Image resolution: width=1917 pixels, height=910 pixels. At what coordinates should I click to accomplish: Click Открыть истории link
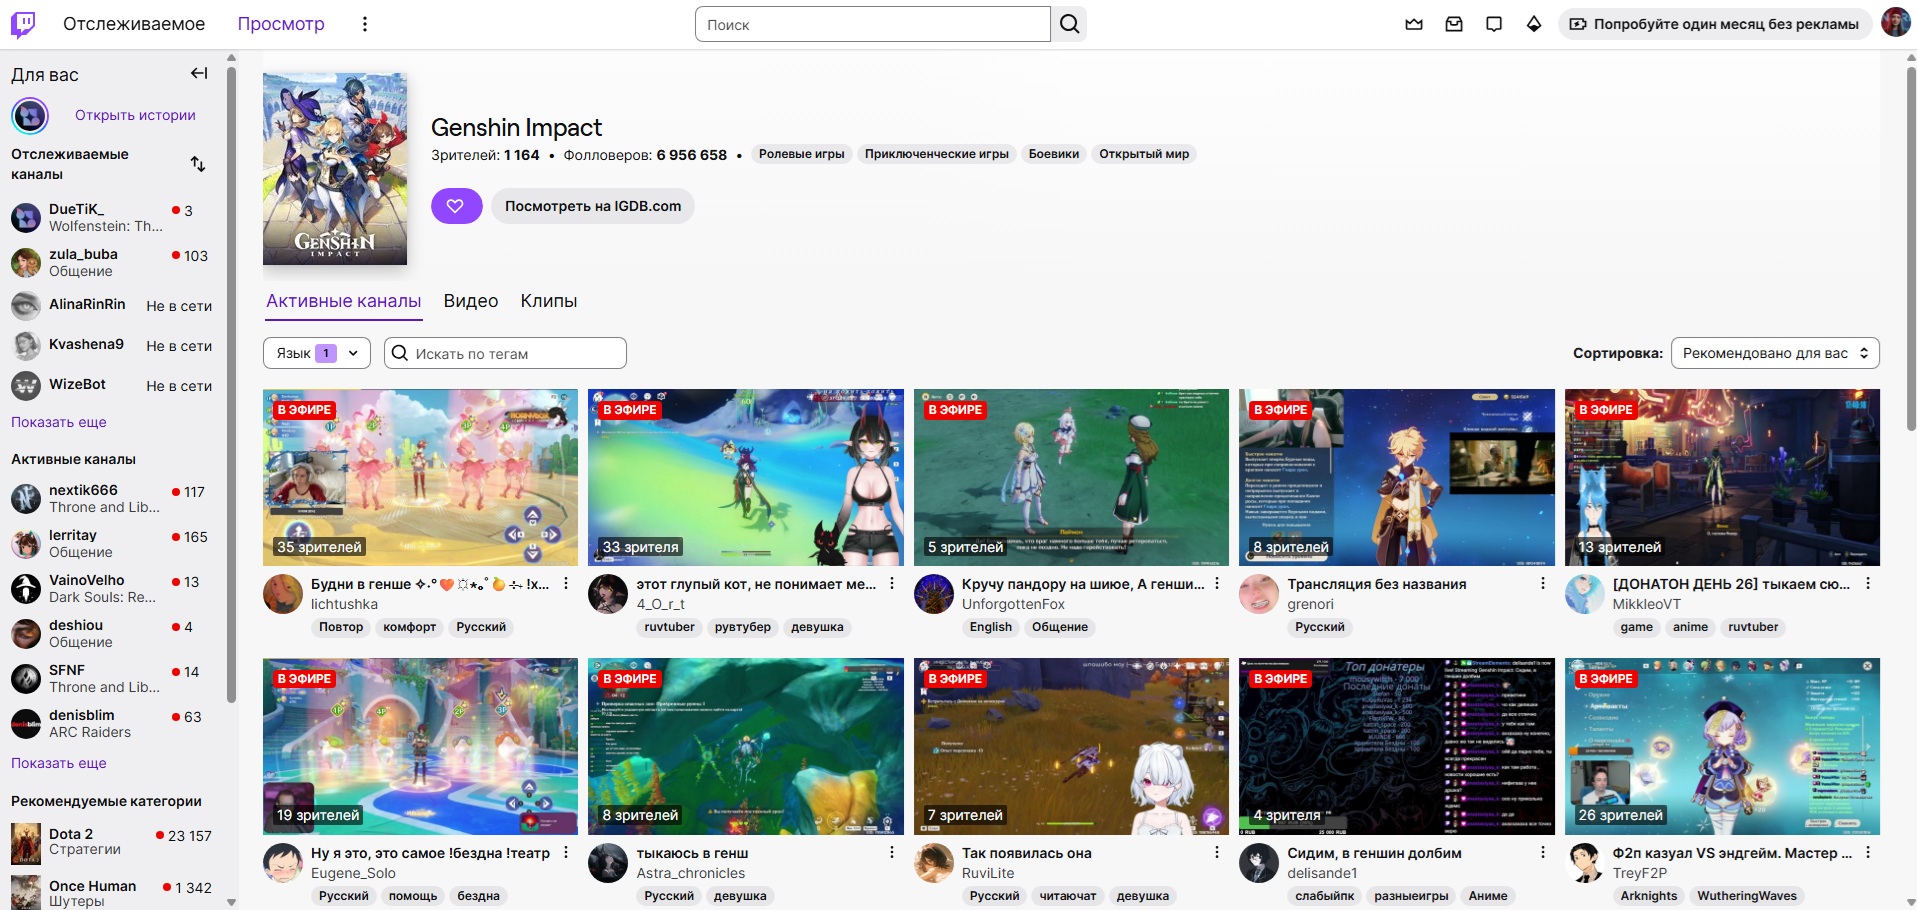[135, 115]
